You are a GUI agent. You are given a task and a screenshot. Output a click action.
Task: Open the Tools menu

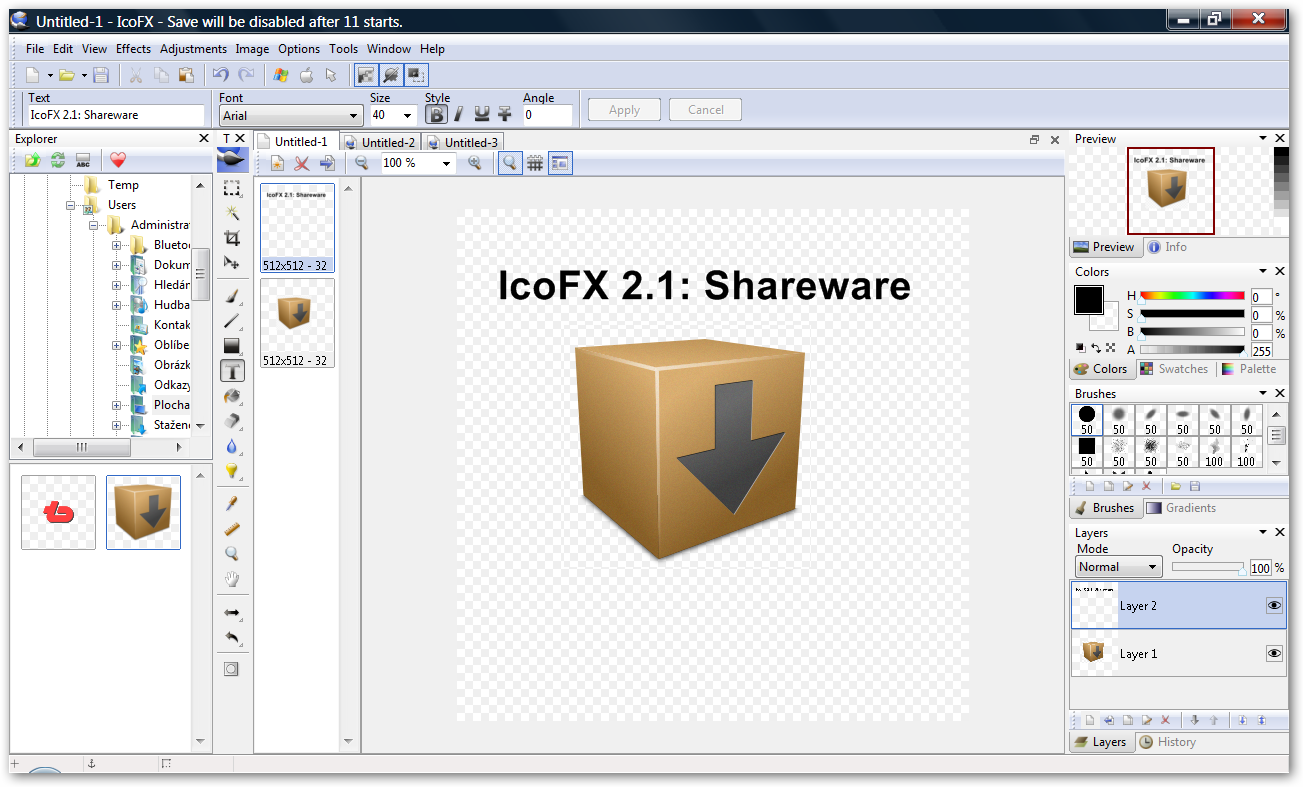click(x=343, y=49)
